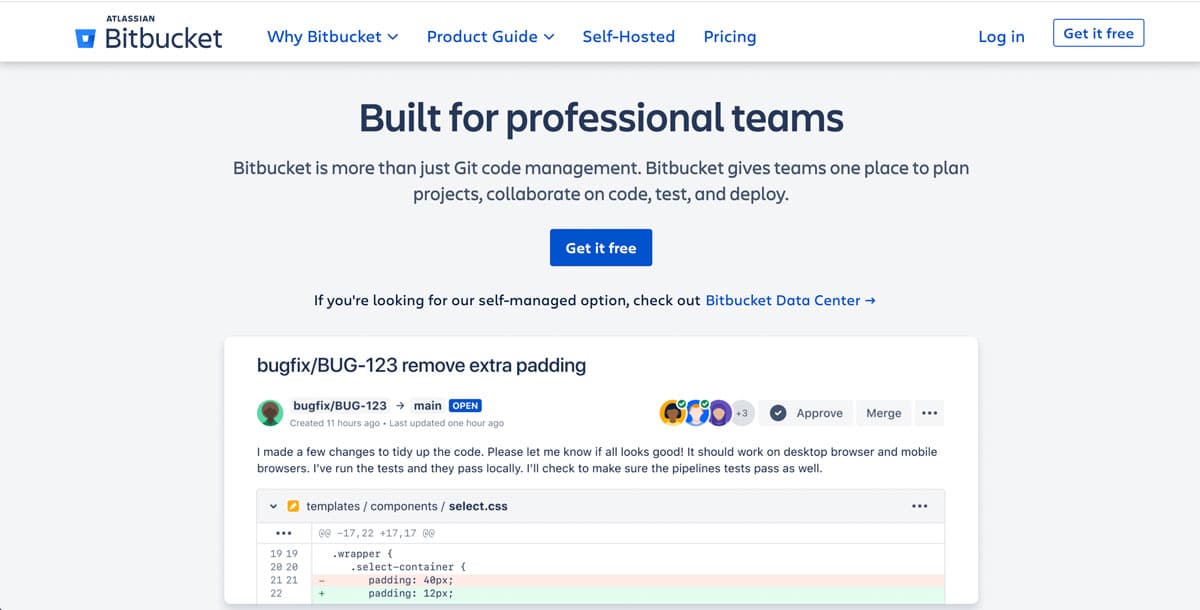Viewport: 1200px width, 610px height.
Task: Click the Merge button
Action: point(883,413)
